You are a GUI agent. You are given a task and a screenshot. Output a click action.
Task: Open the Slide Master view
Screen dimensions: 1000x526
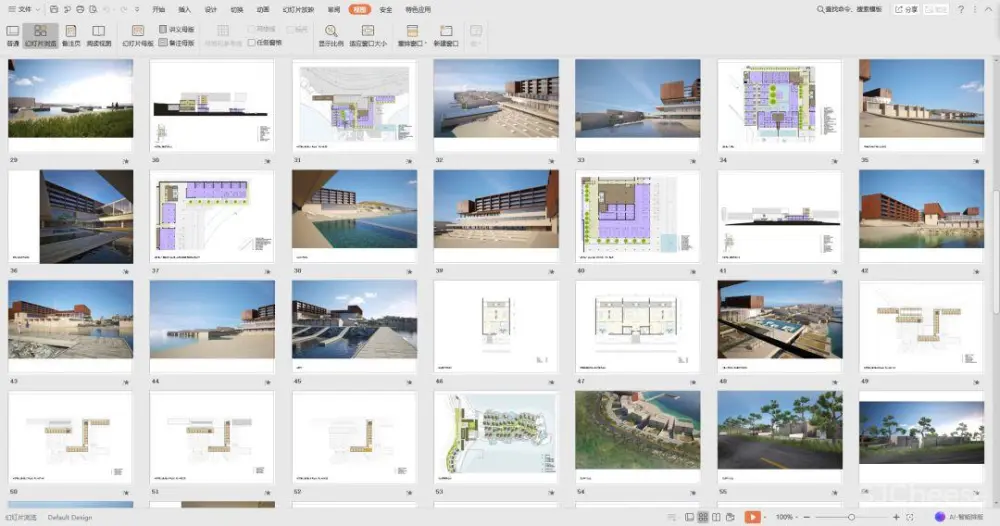(x=138, y=35)
